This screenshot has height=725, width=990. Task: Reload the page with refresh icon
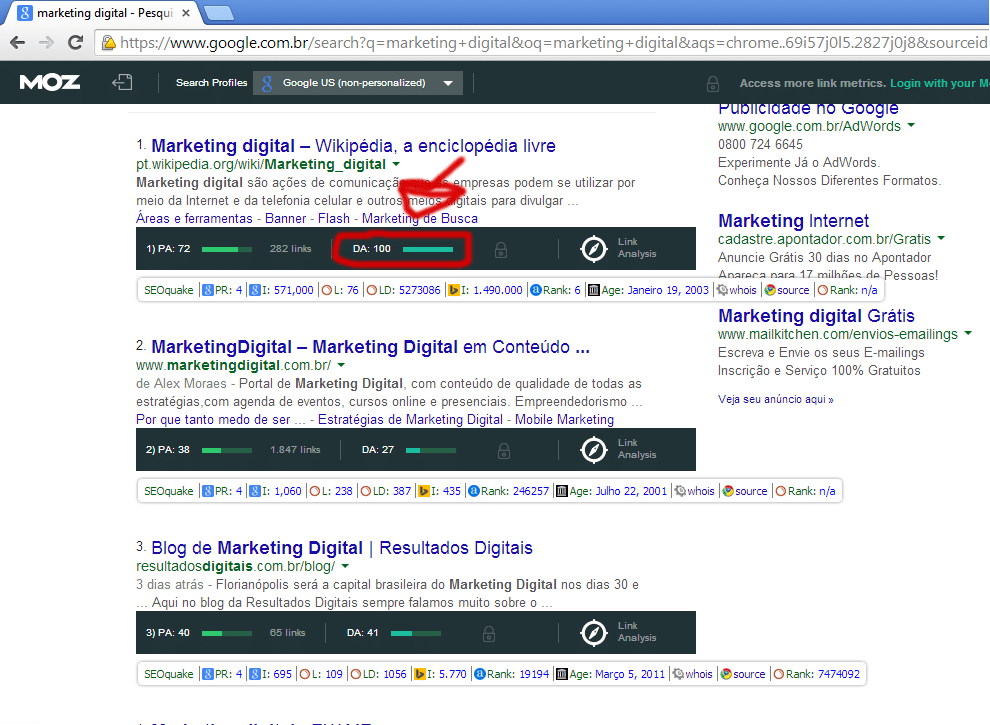click(76, 42)
